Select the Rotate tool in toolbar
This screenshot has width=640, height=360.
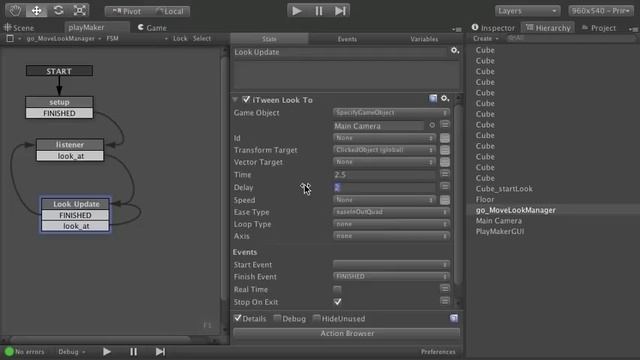[58, 10]
